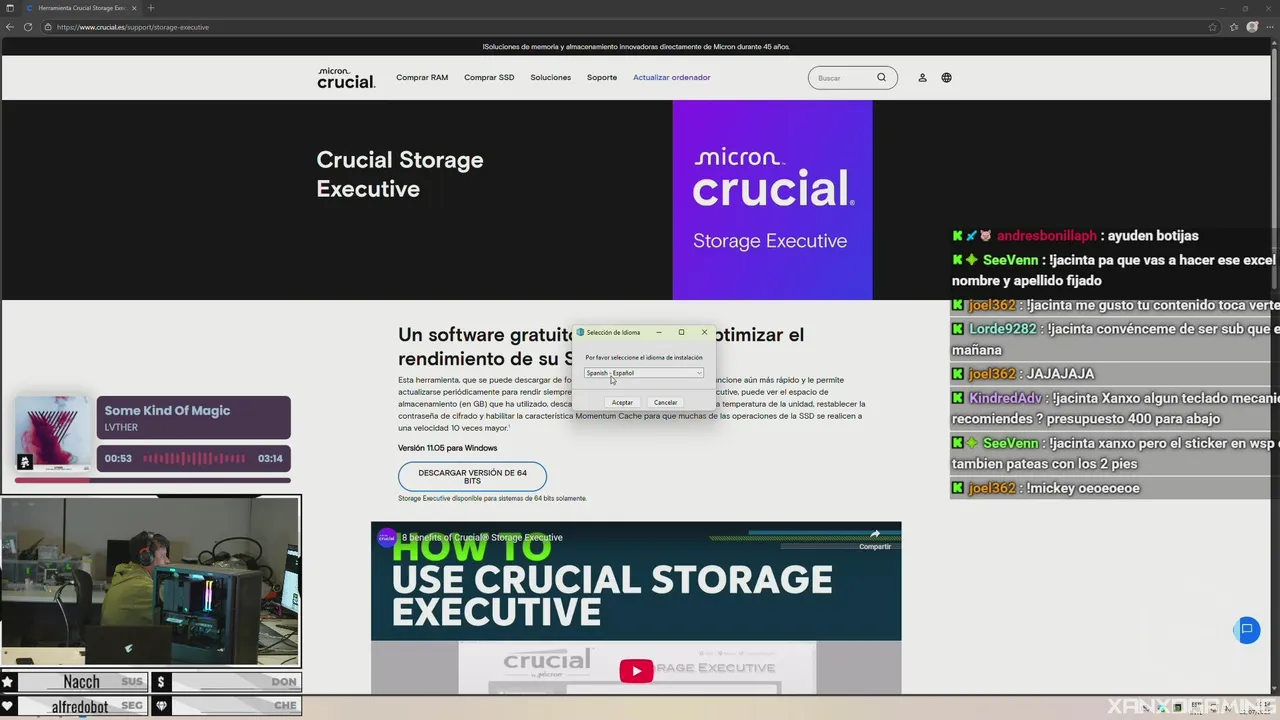This screenshot has width=1280, height=720.
Task: Open the Comprar SSD menu
Action: [x=489, y=77]
